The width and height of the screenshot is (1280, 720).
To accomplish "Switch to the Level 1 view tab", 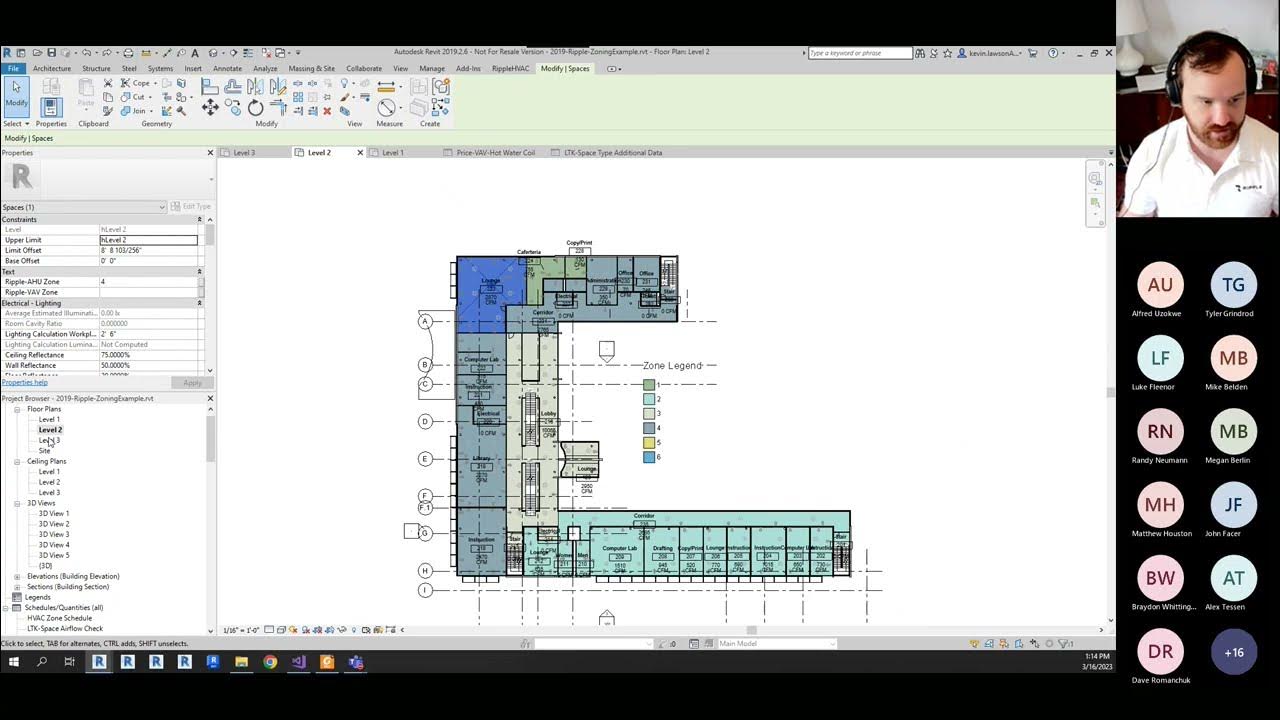I will (x=393, y=153).
